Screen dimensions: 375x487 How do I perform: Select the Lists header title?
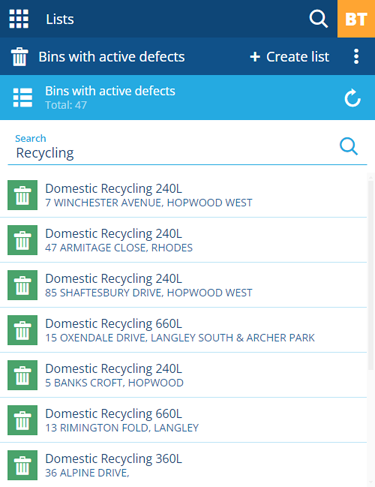coord(60,19)
